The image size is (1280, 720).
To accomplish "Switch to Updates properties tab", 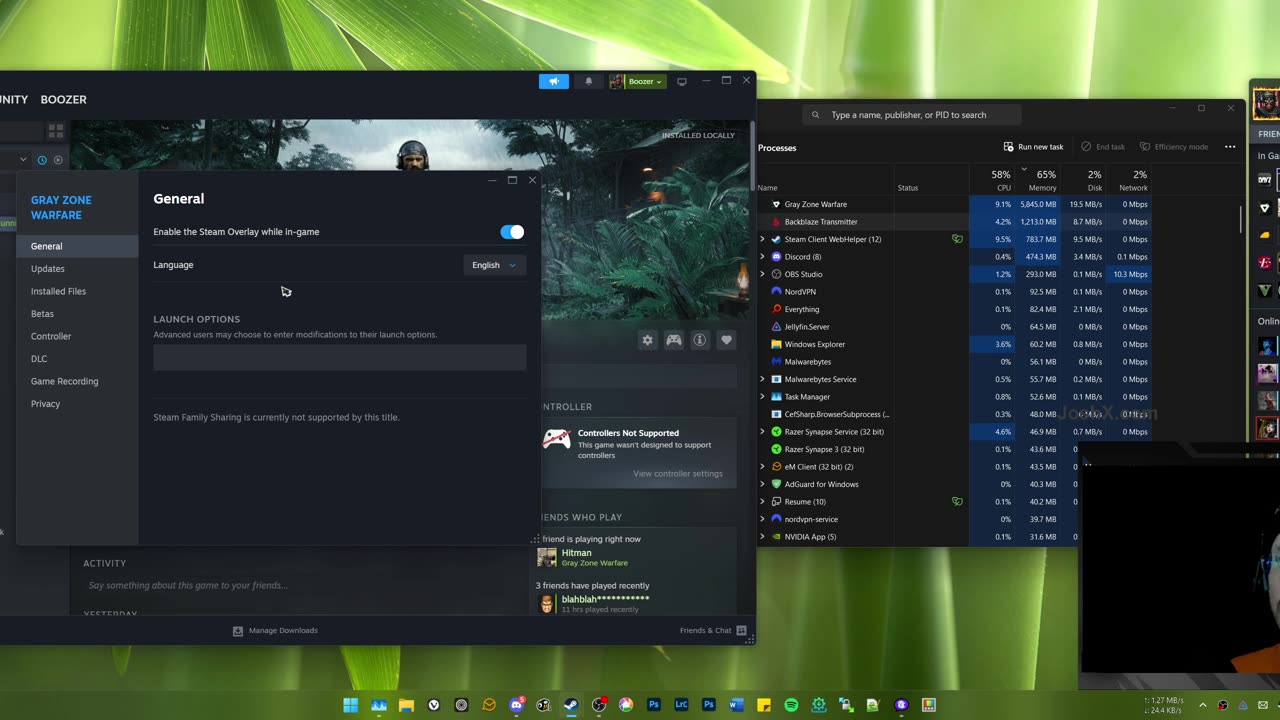I will click(77, 269).
